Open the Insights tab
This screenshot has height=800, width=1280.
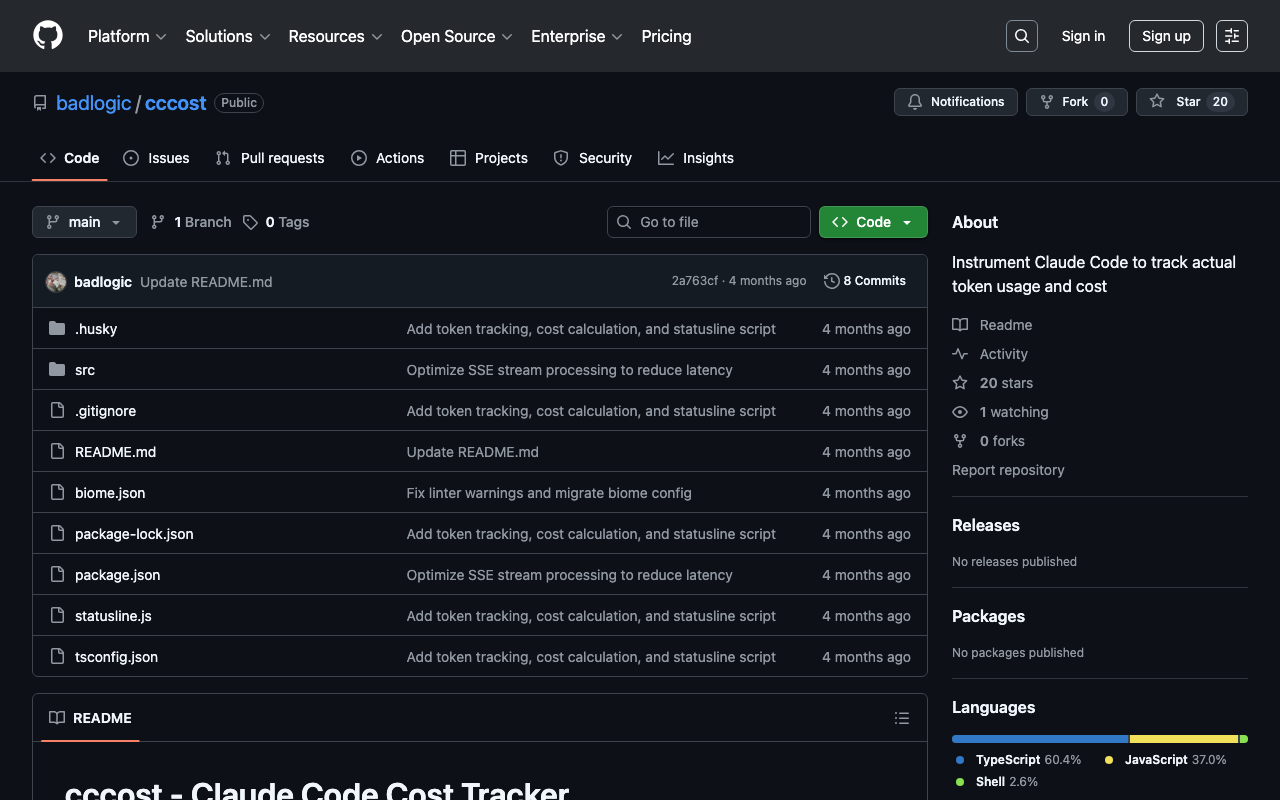696,158
